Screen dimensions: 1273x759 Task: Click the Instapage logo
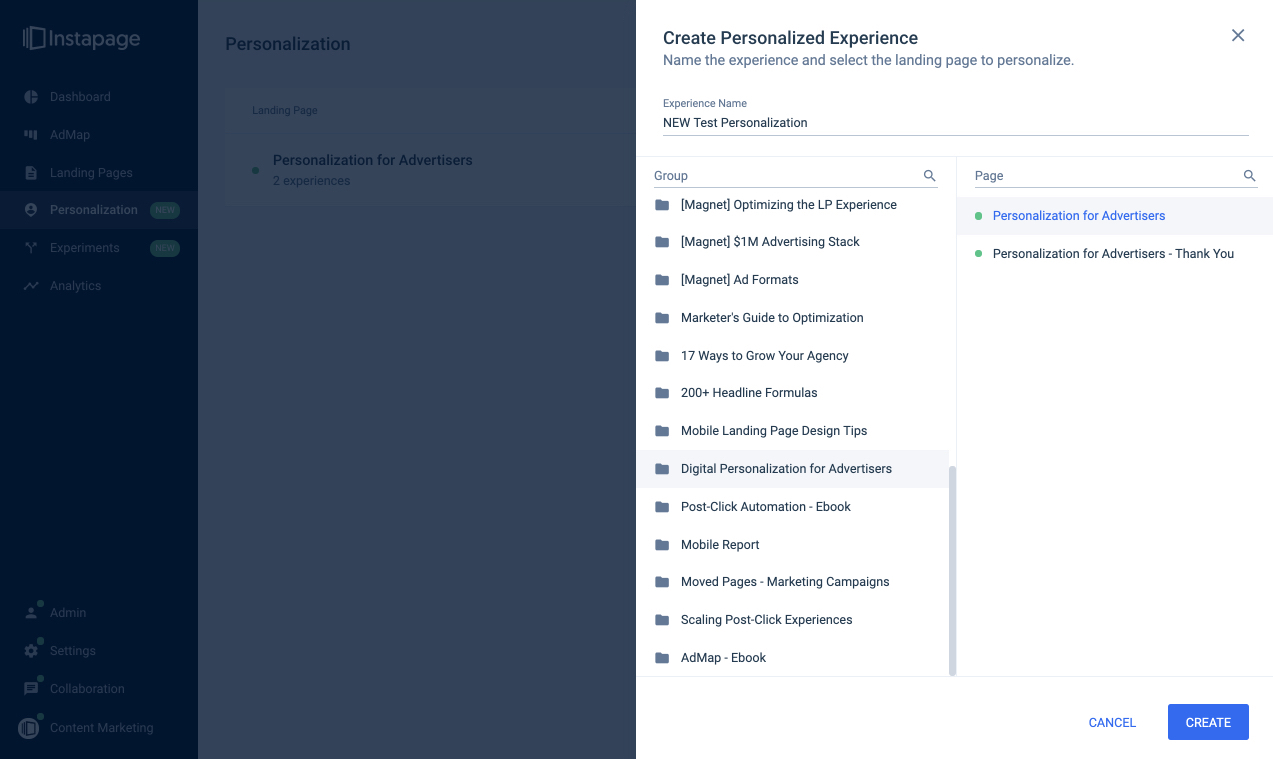[78, 38]
